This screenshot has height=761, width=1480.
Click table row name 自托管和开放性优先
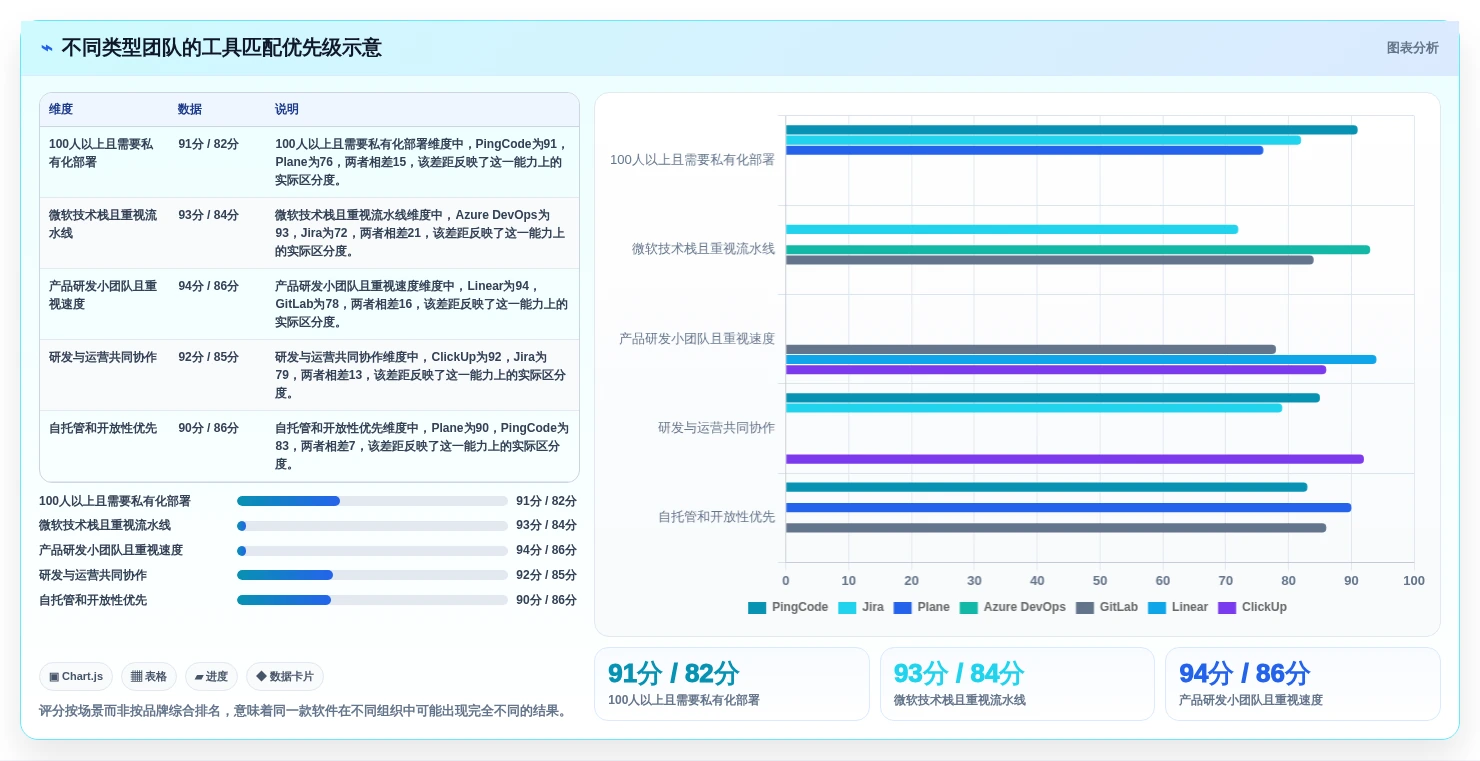pos(103,428)
